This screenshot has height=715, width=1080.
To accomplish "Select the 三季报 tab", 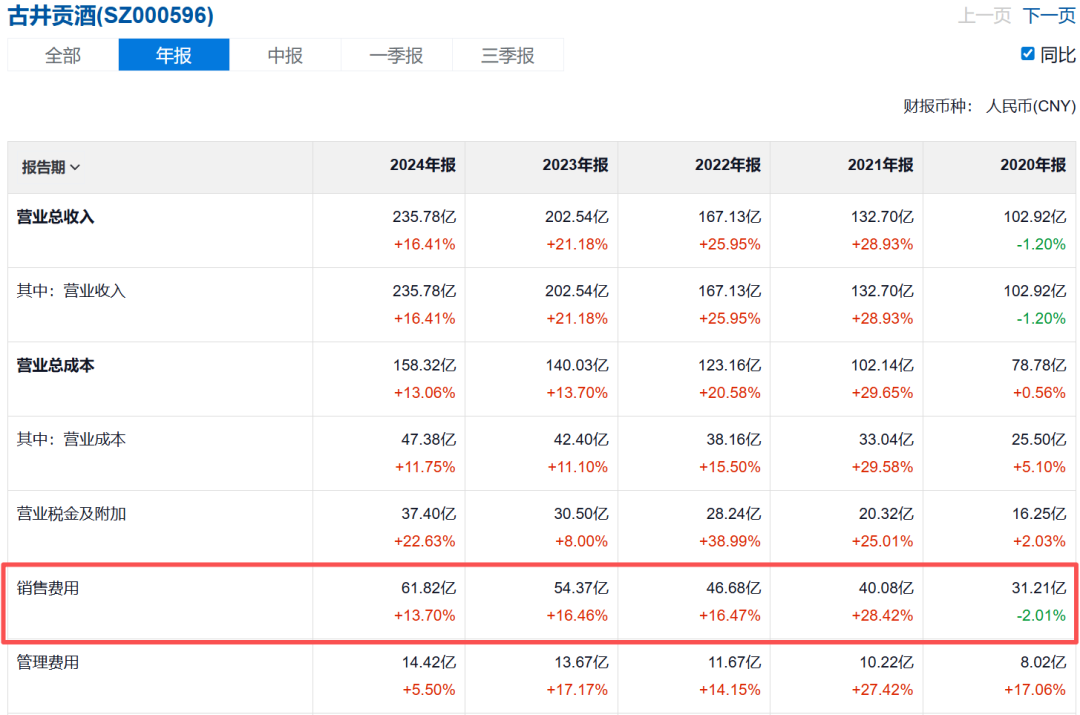I will pos(508,56).
